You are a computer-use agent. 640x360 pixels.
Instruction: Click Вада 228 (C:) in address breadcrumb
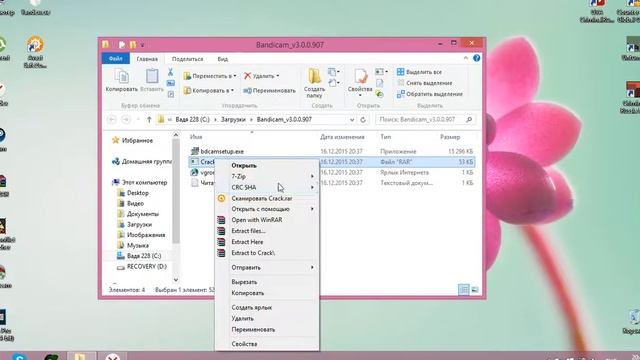[192, 120]
